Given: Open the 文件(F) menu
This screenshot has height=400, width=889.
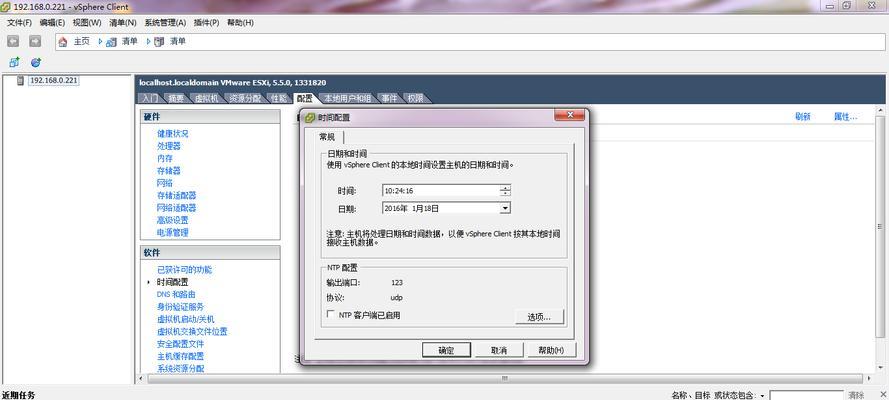Looking at the screenshot, I should pyautogui.click(x=19, y=23).
